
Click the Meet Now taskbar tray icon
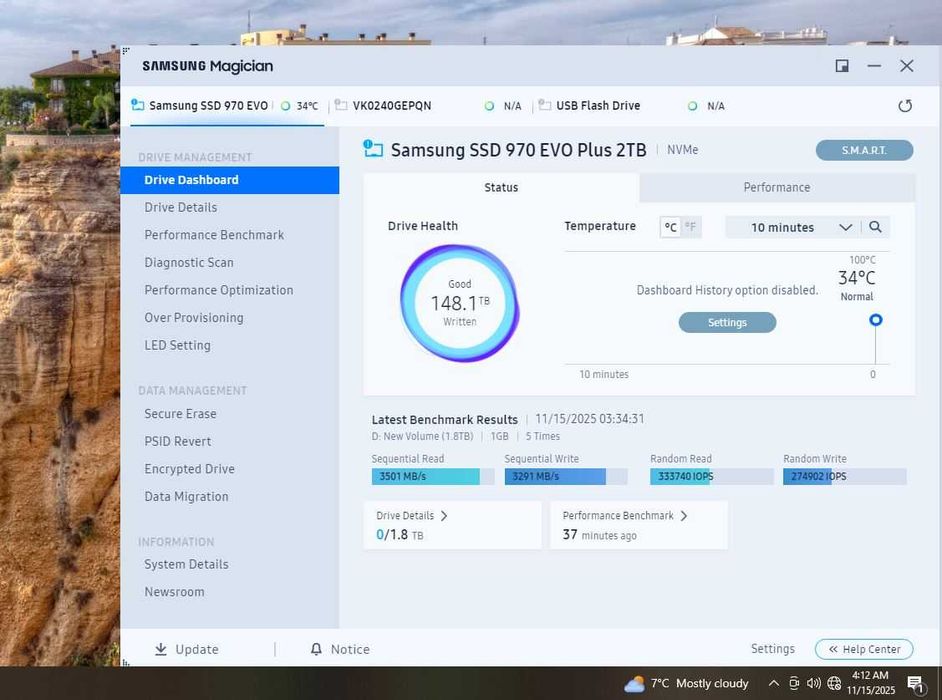pyautogui.click(x=794, y=683)
